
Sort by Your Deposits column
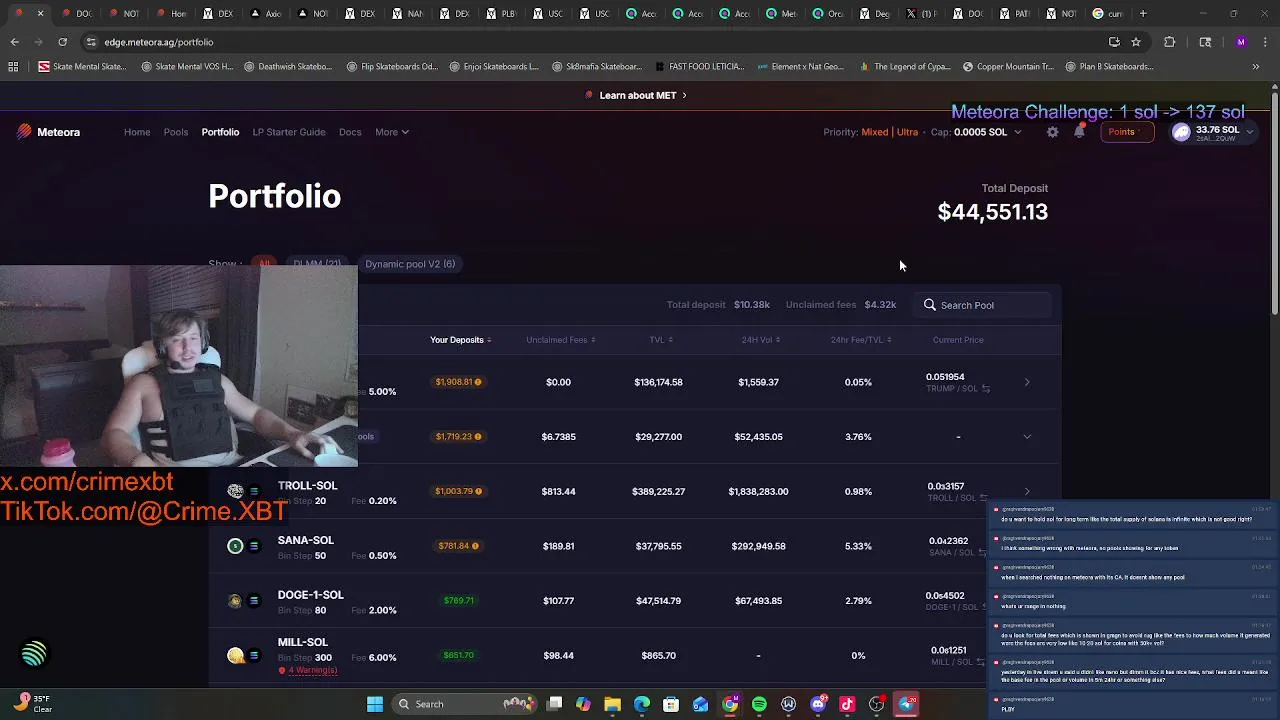click(x=460, y=340)
